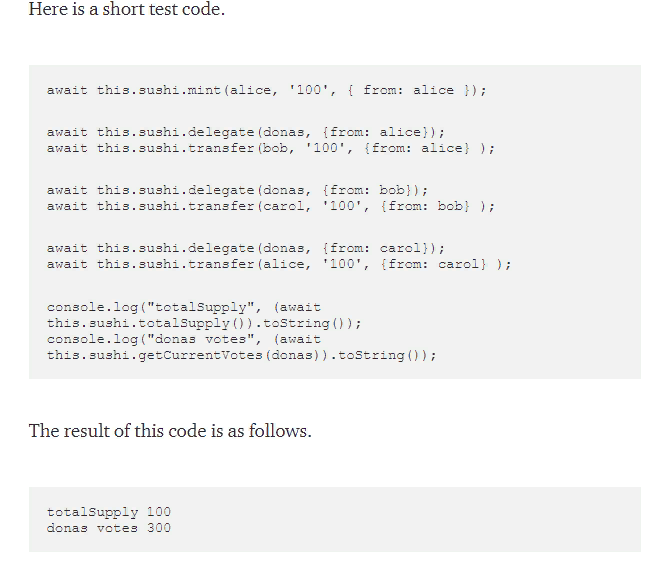
Task: Click the "donas votes 300" output line
Action: [x=108, y=528]
